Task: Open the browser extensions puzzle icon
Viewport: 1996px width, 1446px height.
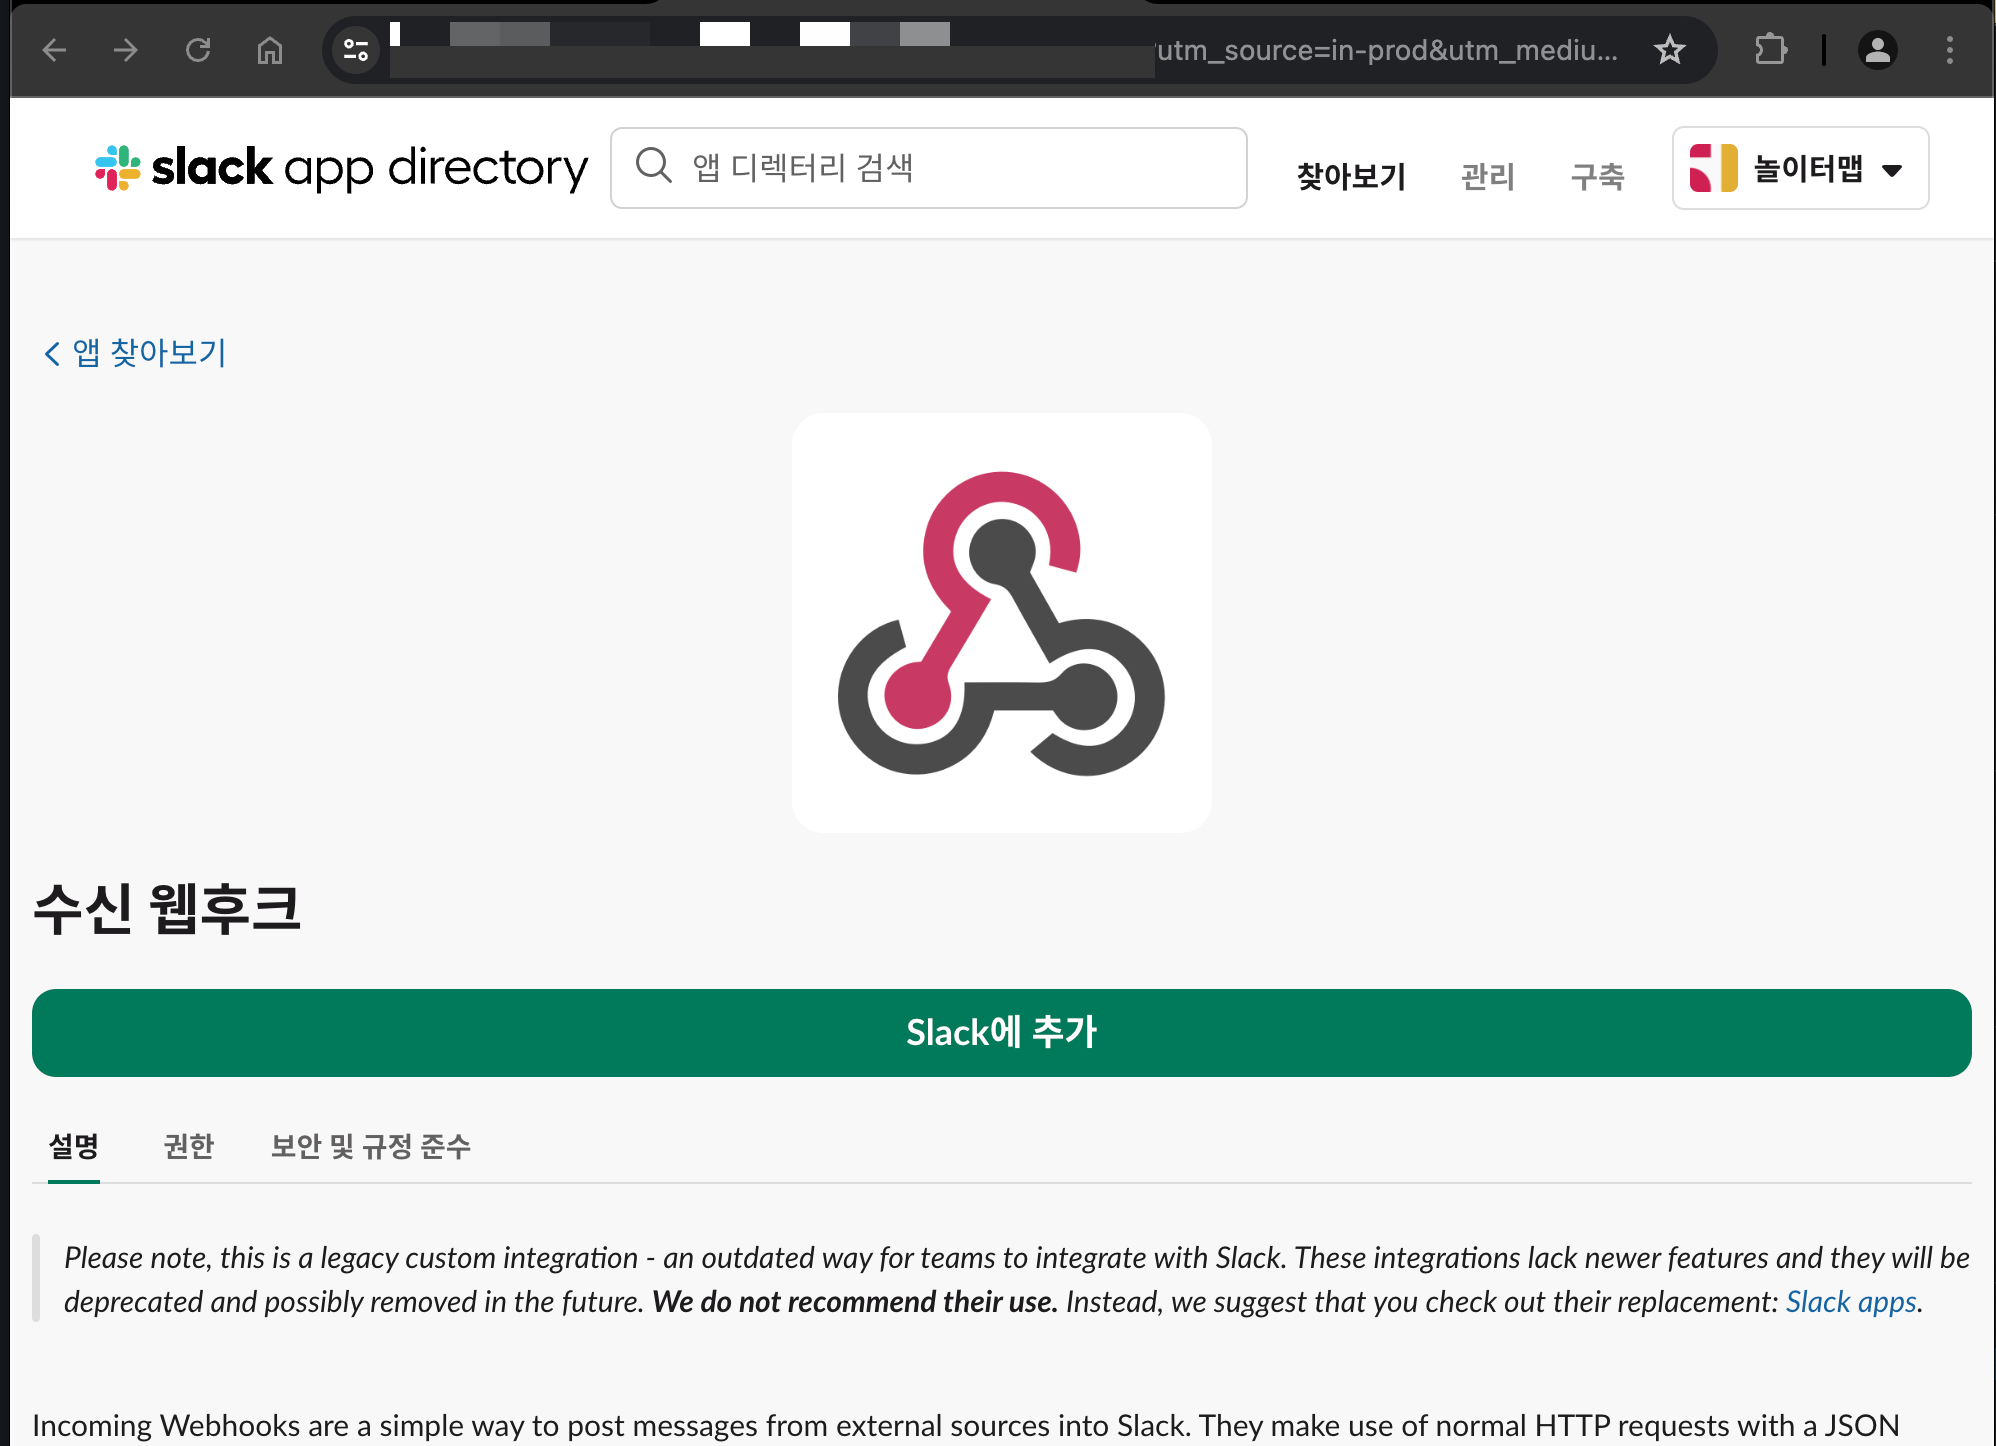Action: click(x=1770, y=50)
